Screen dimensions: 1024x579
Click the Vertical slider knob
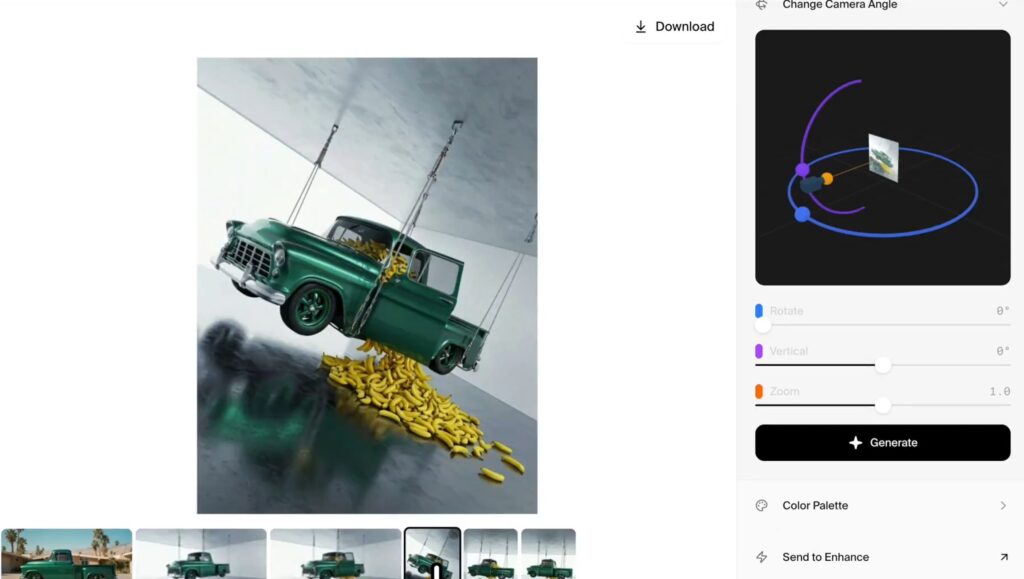point(883,365)
